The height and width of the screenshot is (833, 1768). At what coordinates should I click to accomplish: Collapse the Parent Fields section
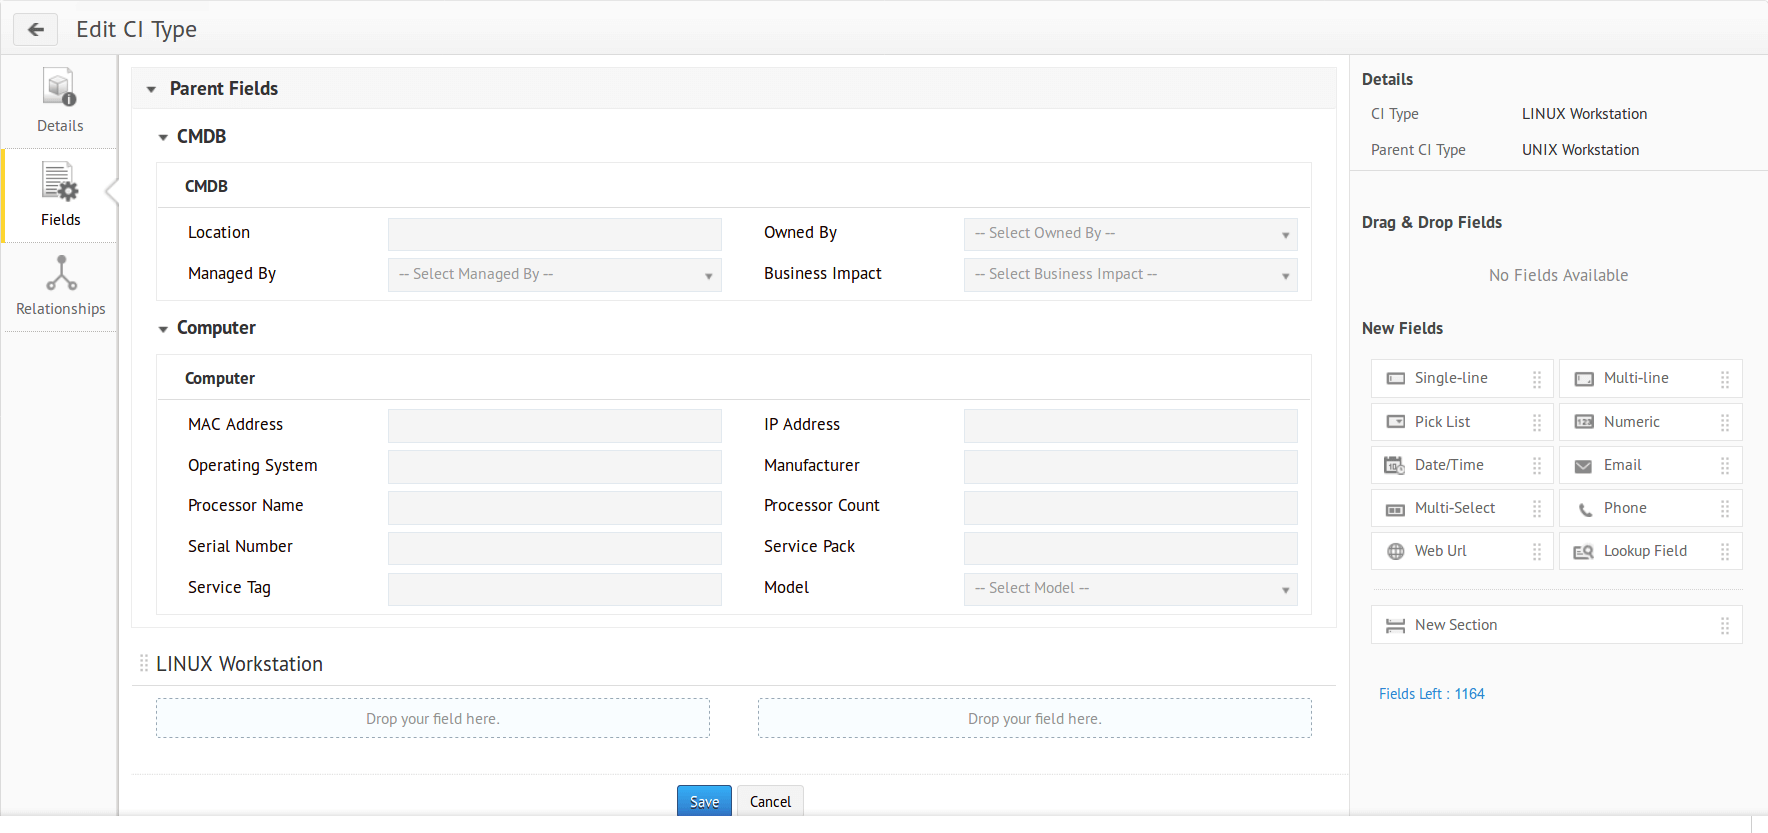coord(152,90)
